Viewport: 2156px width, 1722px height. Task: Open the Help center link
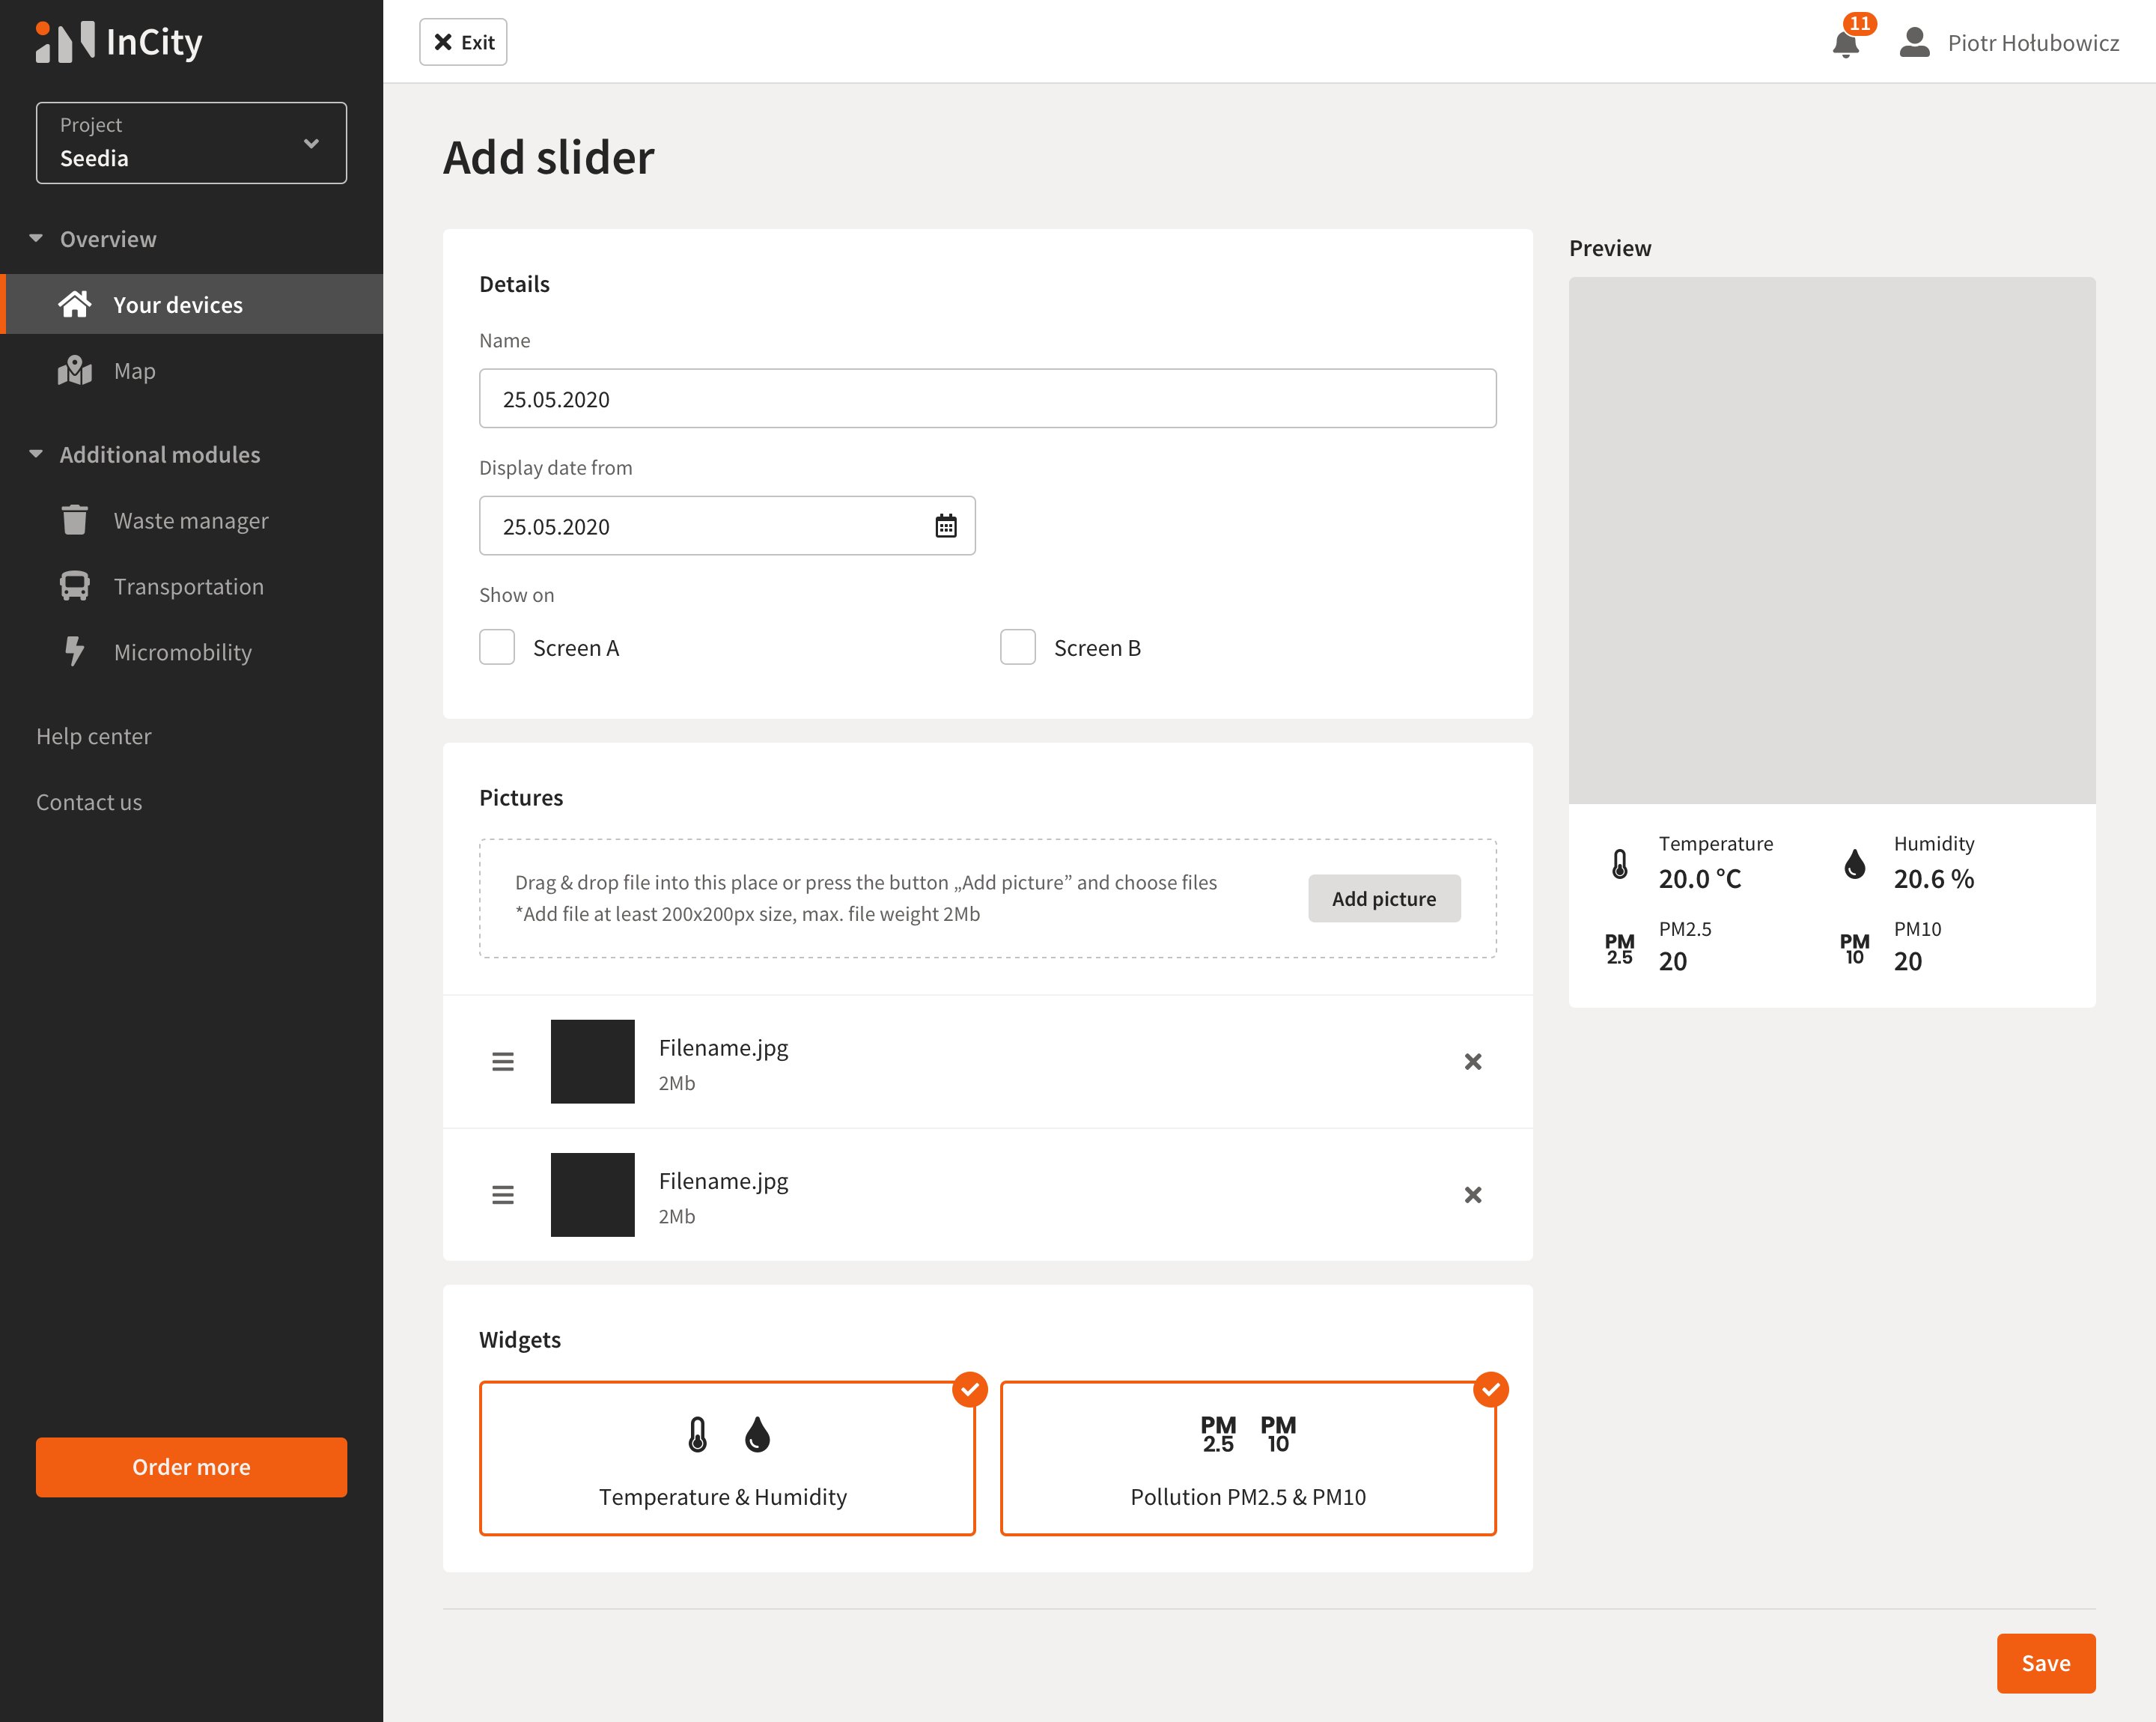coord(94,736)
